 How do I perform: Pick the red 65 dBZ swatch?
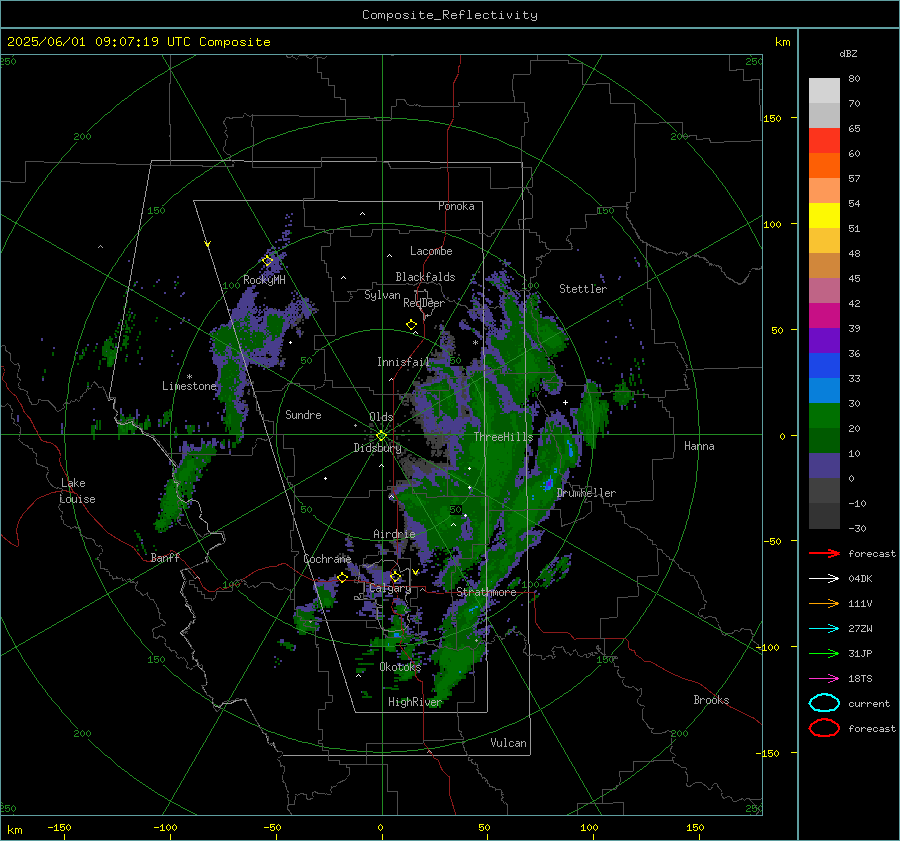pyautogui.click(x=824, y=141)
